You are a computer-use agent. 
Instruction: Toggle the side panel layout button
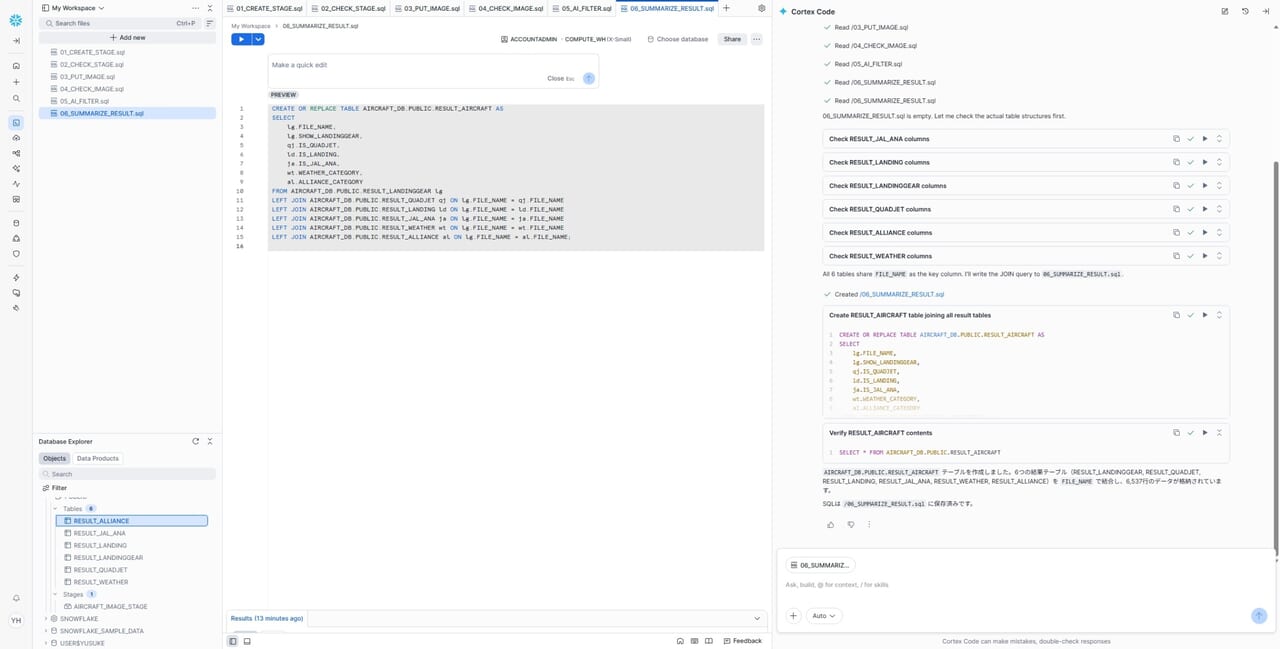pyautogui.click(x=233, y=641)
